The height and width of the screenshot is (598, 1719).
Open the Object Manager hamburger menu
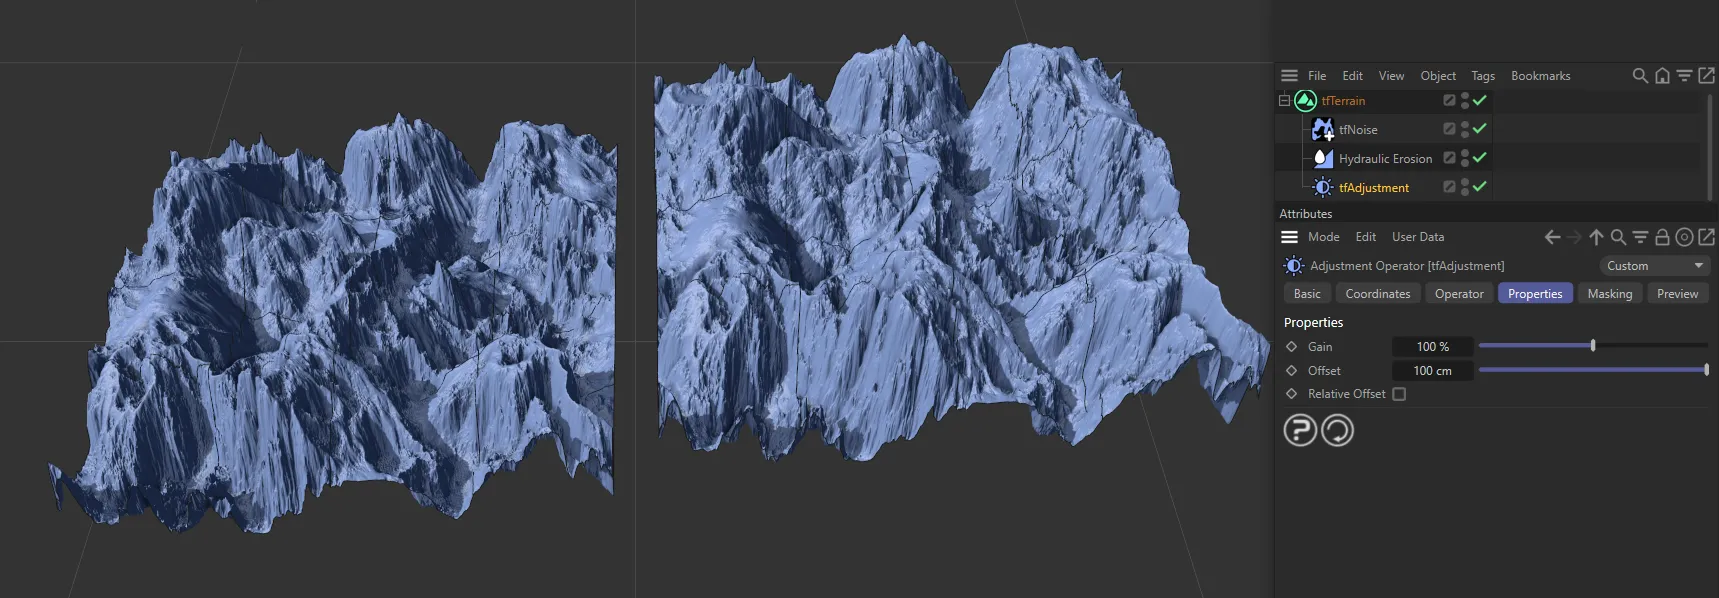[1289, 76]
